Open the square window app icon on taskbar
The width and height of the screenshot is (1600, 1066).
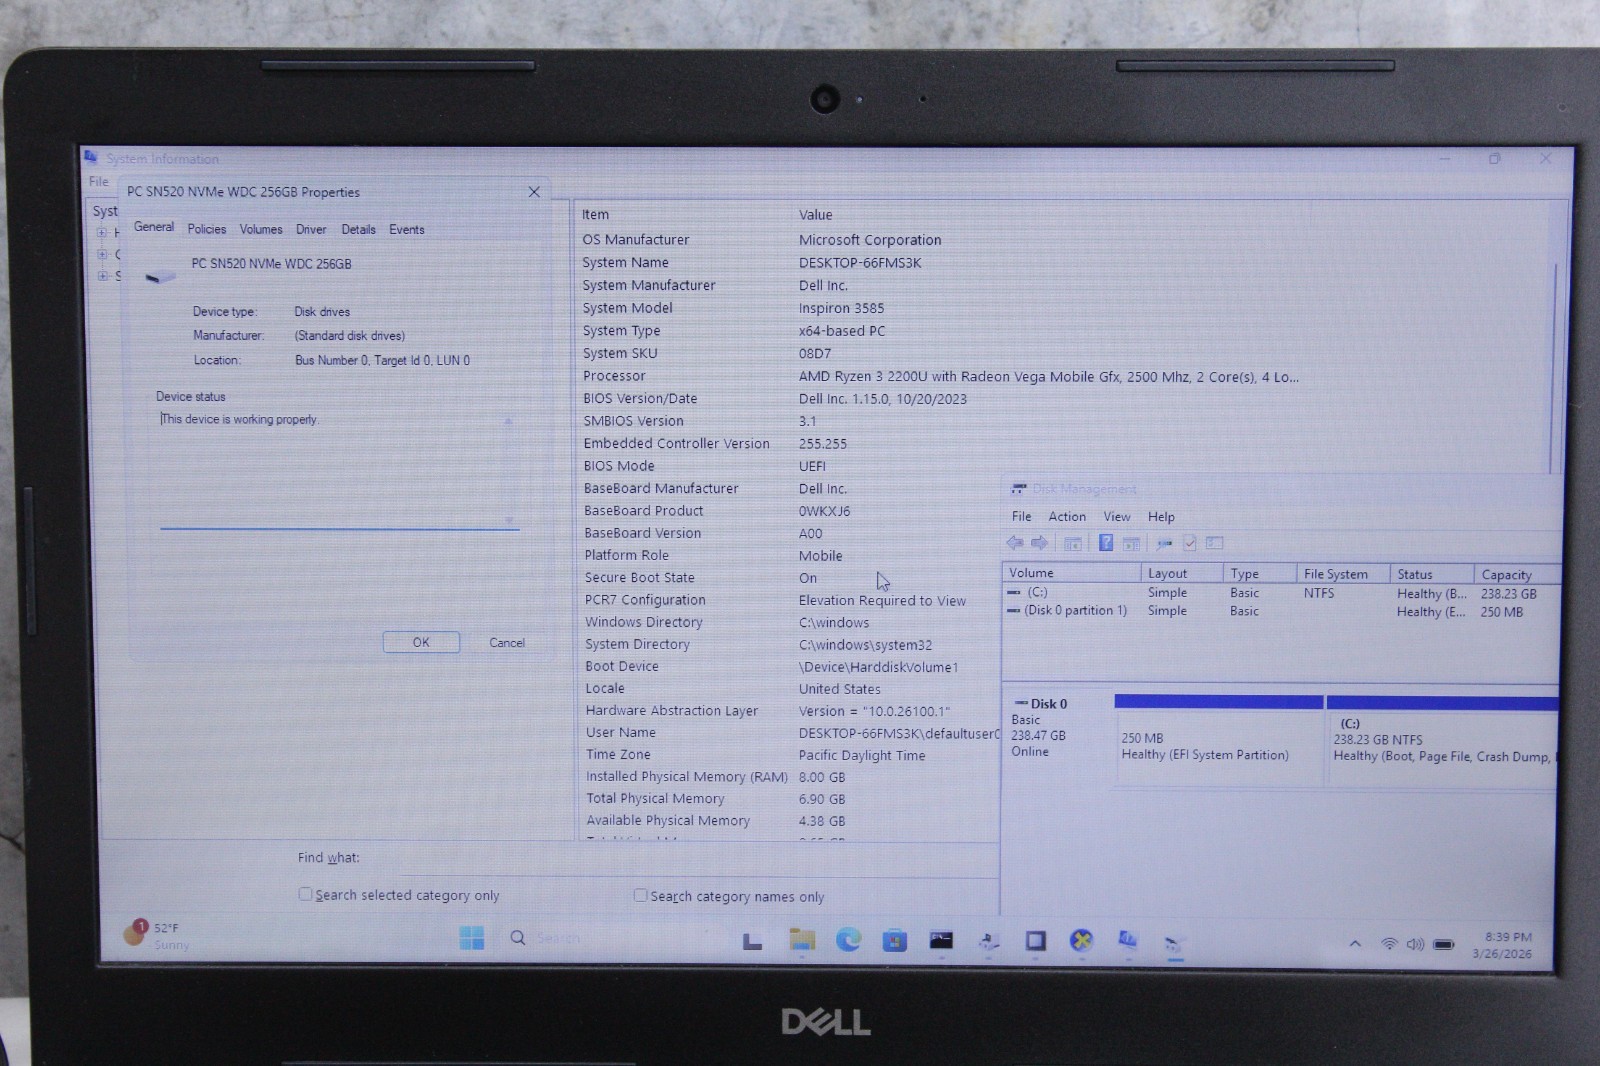(x=1035, y=940)
